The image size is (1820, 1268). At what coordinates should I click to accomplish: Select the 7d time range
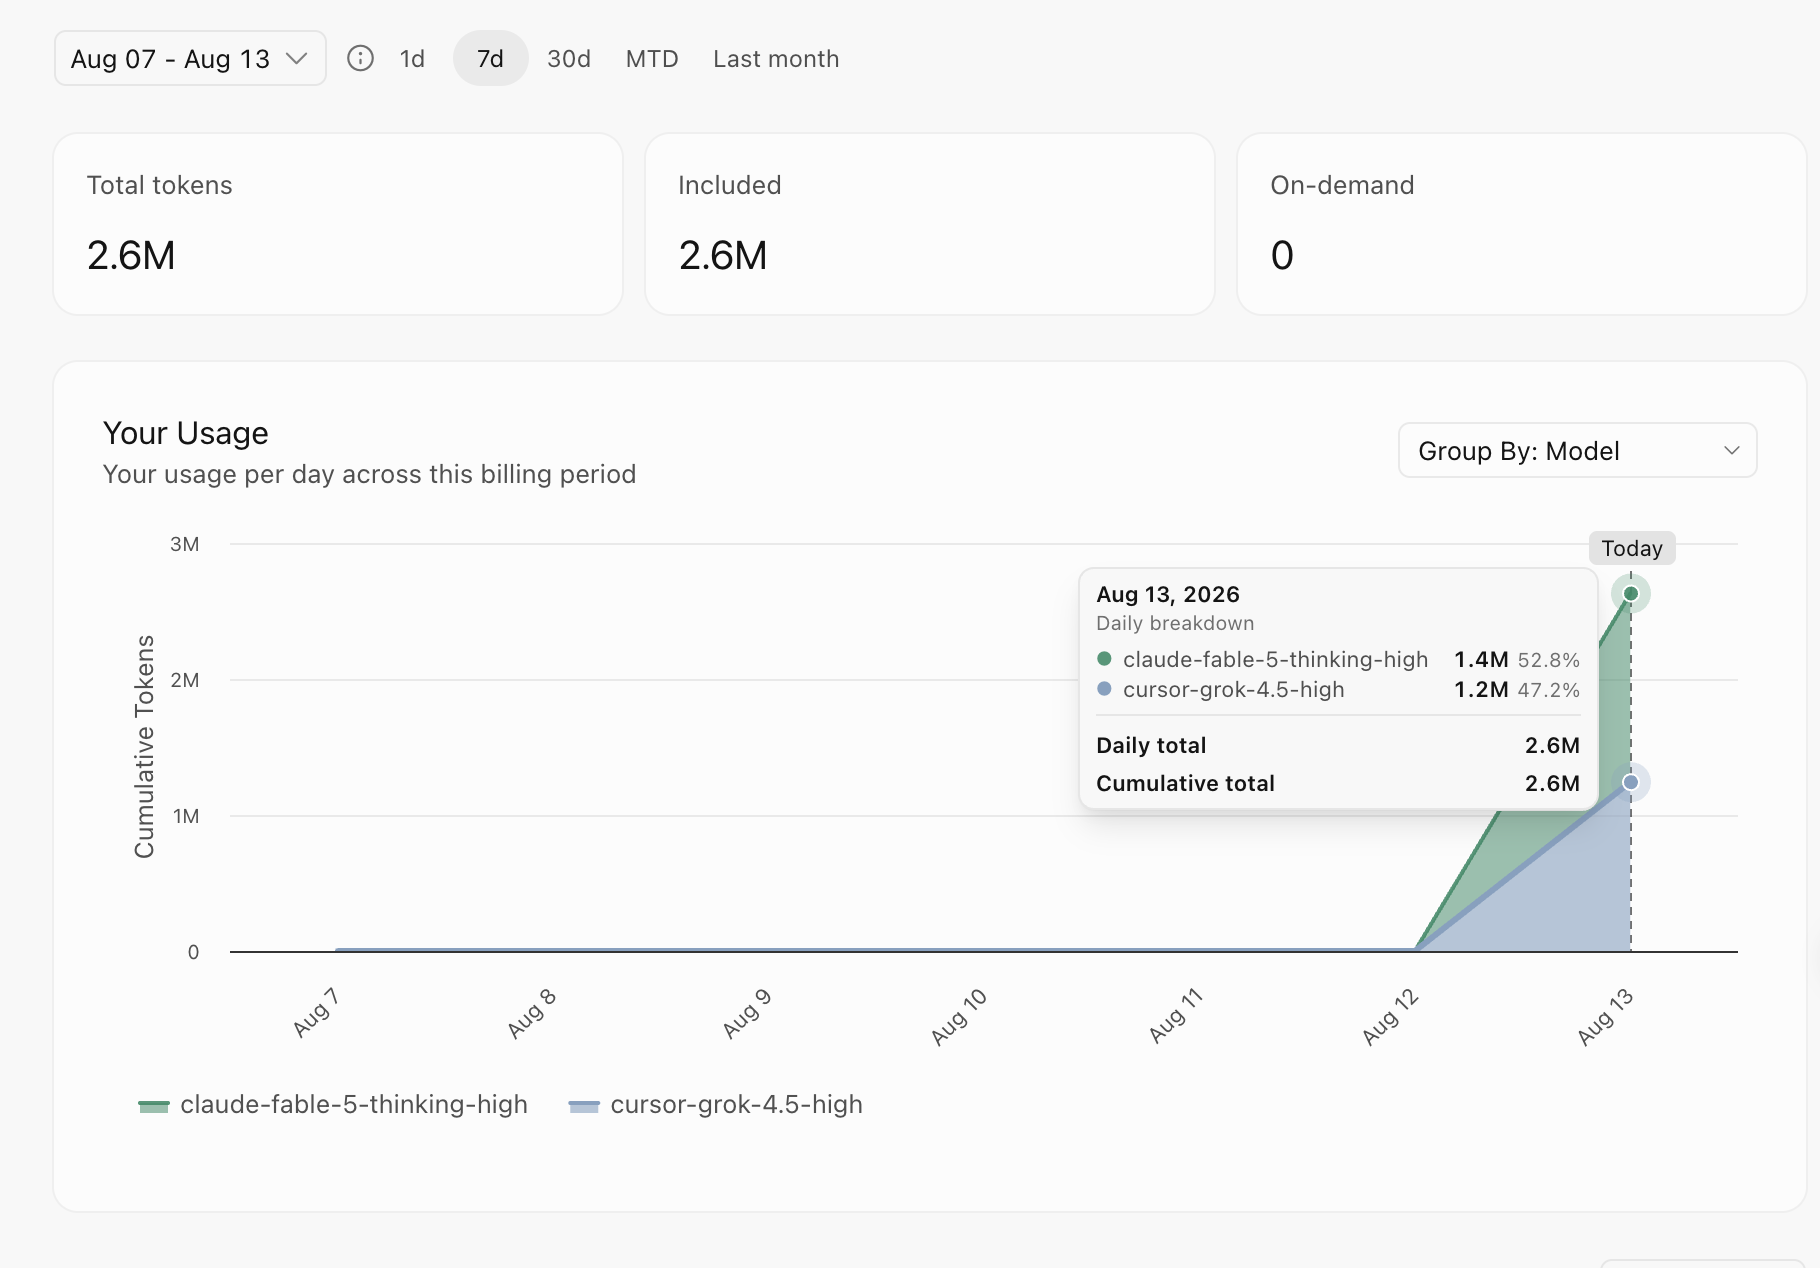490,59
